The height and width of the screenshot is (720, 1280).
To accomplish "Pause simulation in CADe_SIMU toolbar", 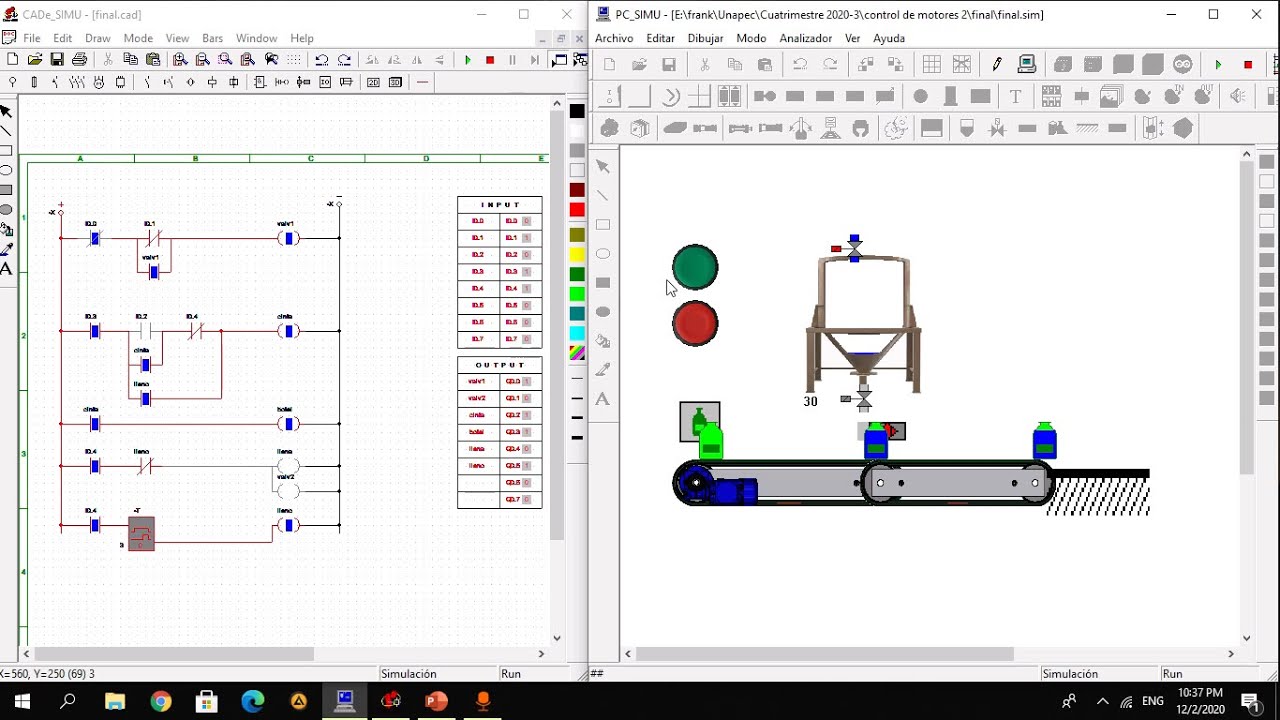I will [513, 60].
